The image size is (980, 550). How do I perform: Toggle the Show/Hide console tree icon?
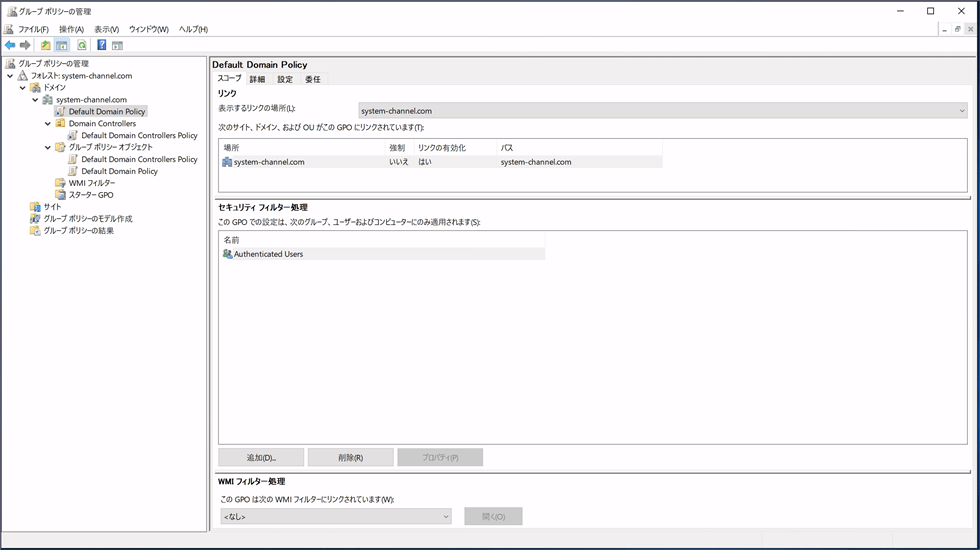coord(62,45)
